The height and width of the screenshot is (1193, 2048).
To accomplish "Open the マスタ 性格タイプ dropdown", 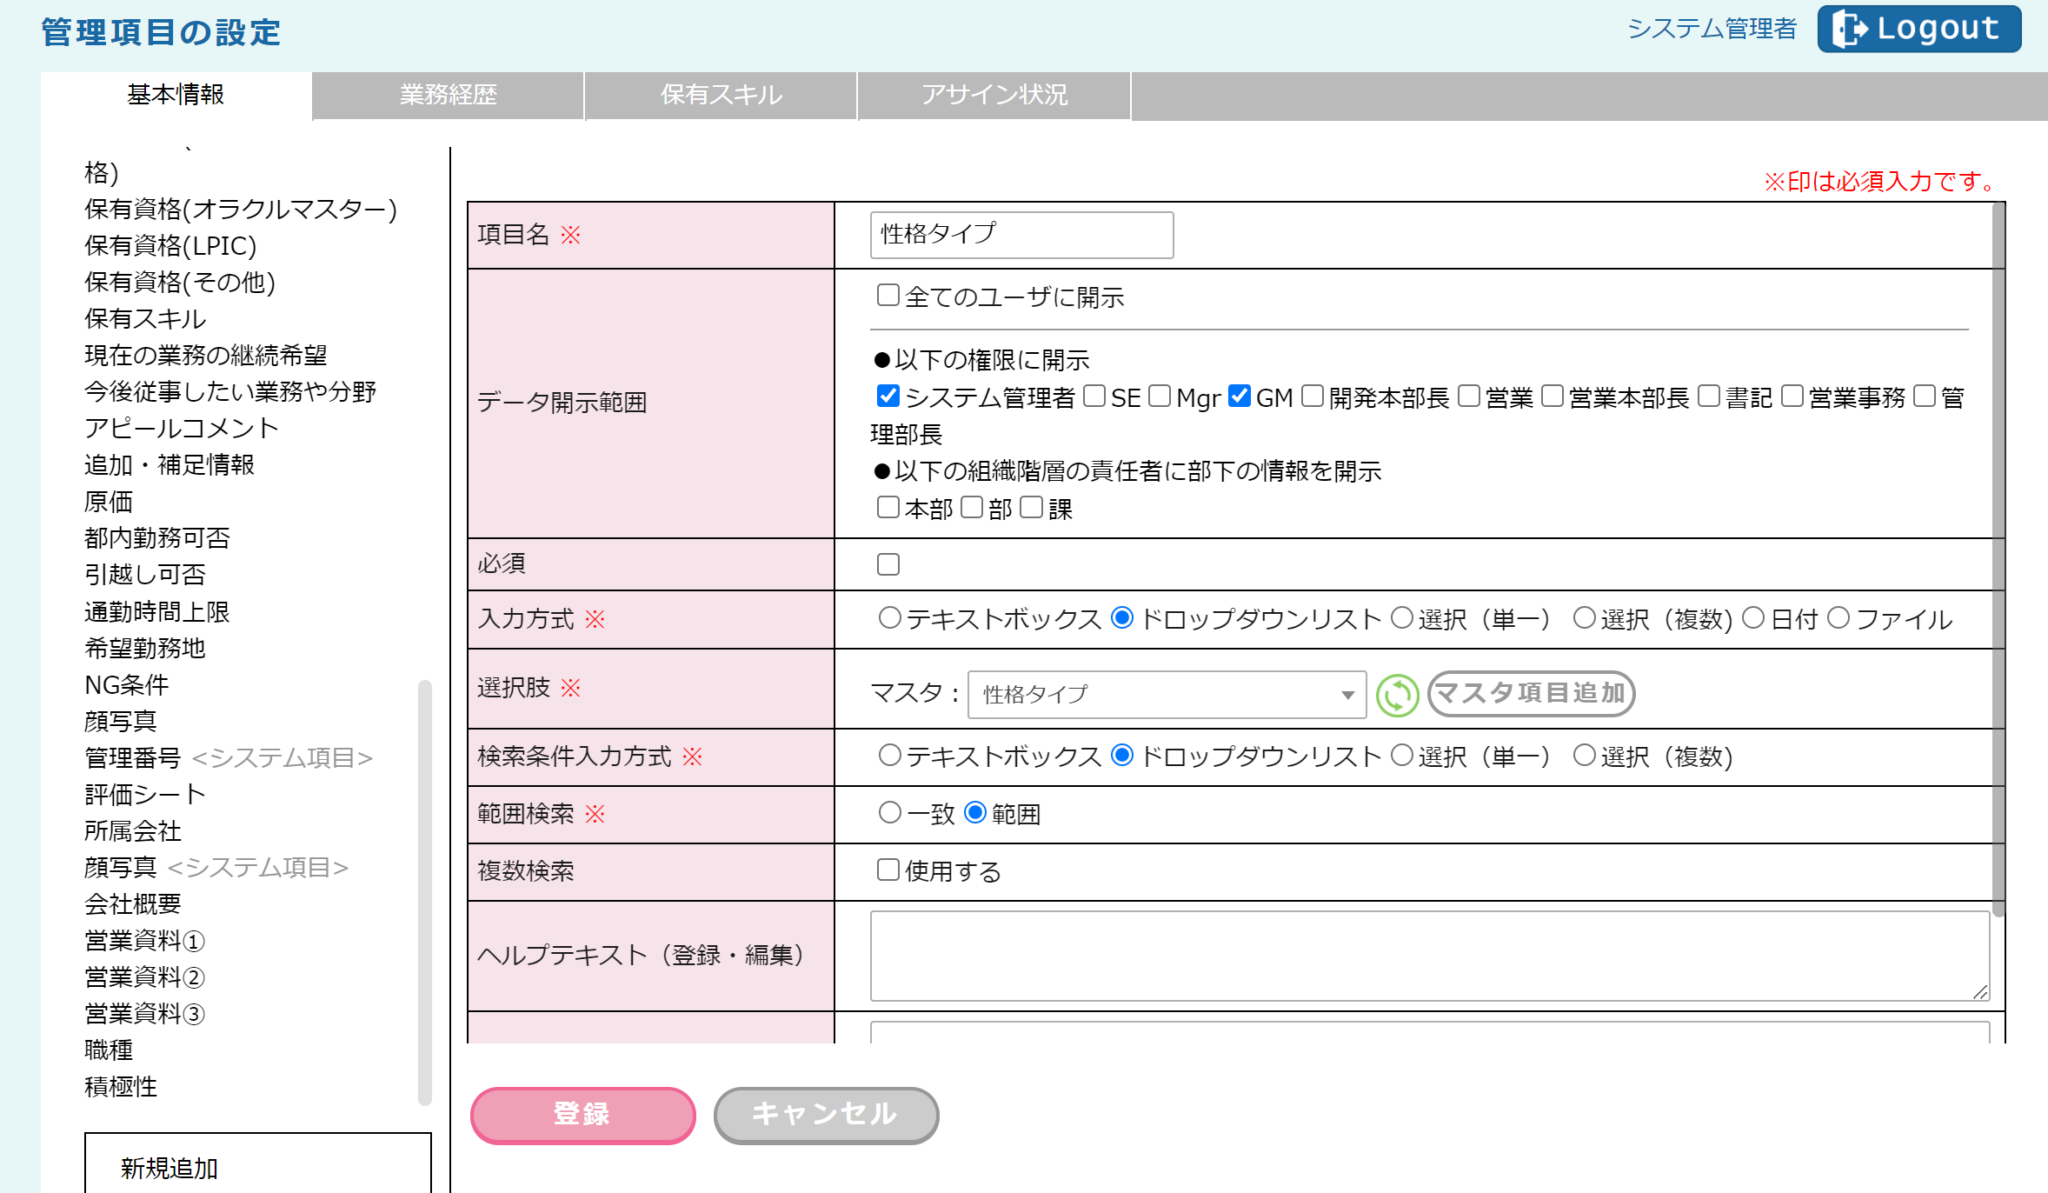I will (1166, 694).
